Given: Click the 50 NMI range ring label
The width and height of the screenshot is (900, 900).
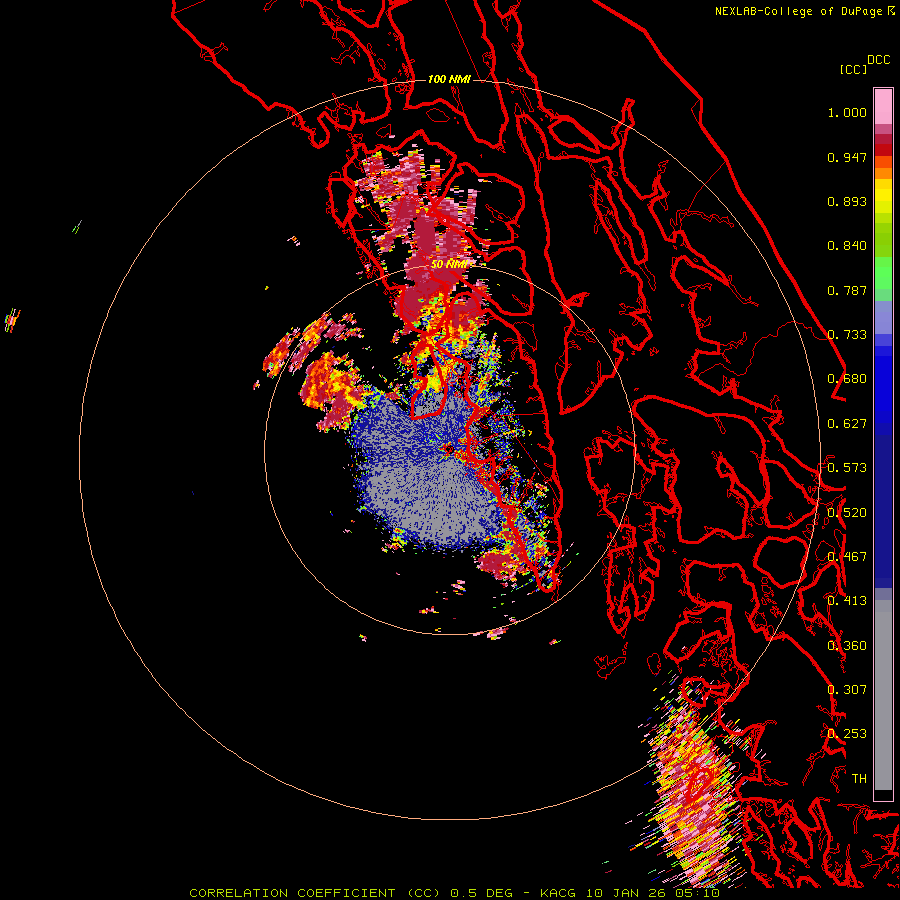Looking at the screenshot, I should pos(449,265).
